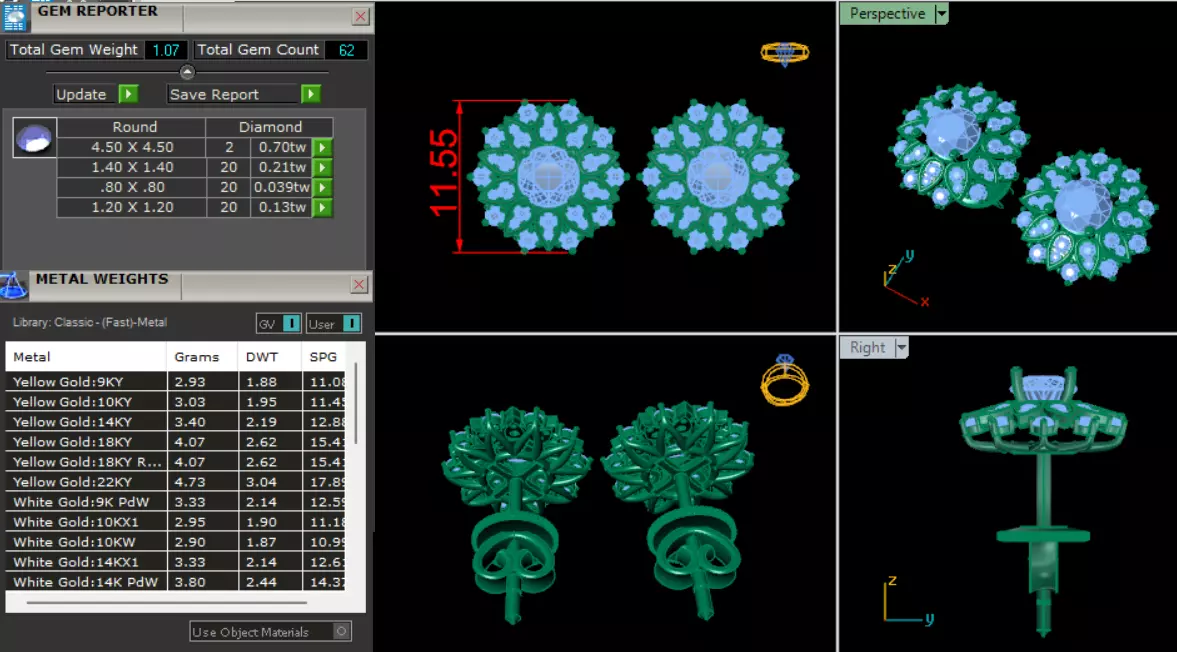Click the green Save Report arrow
Image resolution: width=1177 pixels, height=652 pixels.
click(311, 94)
